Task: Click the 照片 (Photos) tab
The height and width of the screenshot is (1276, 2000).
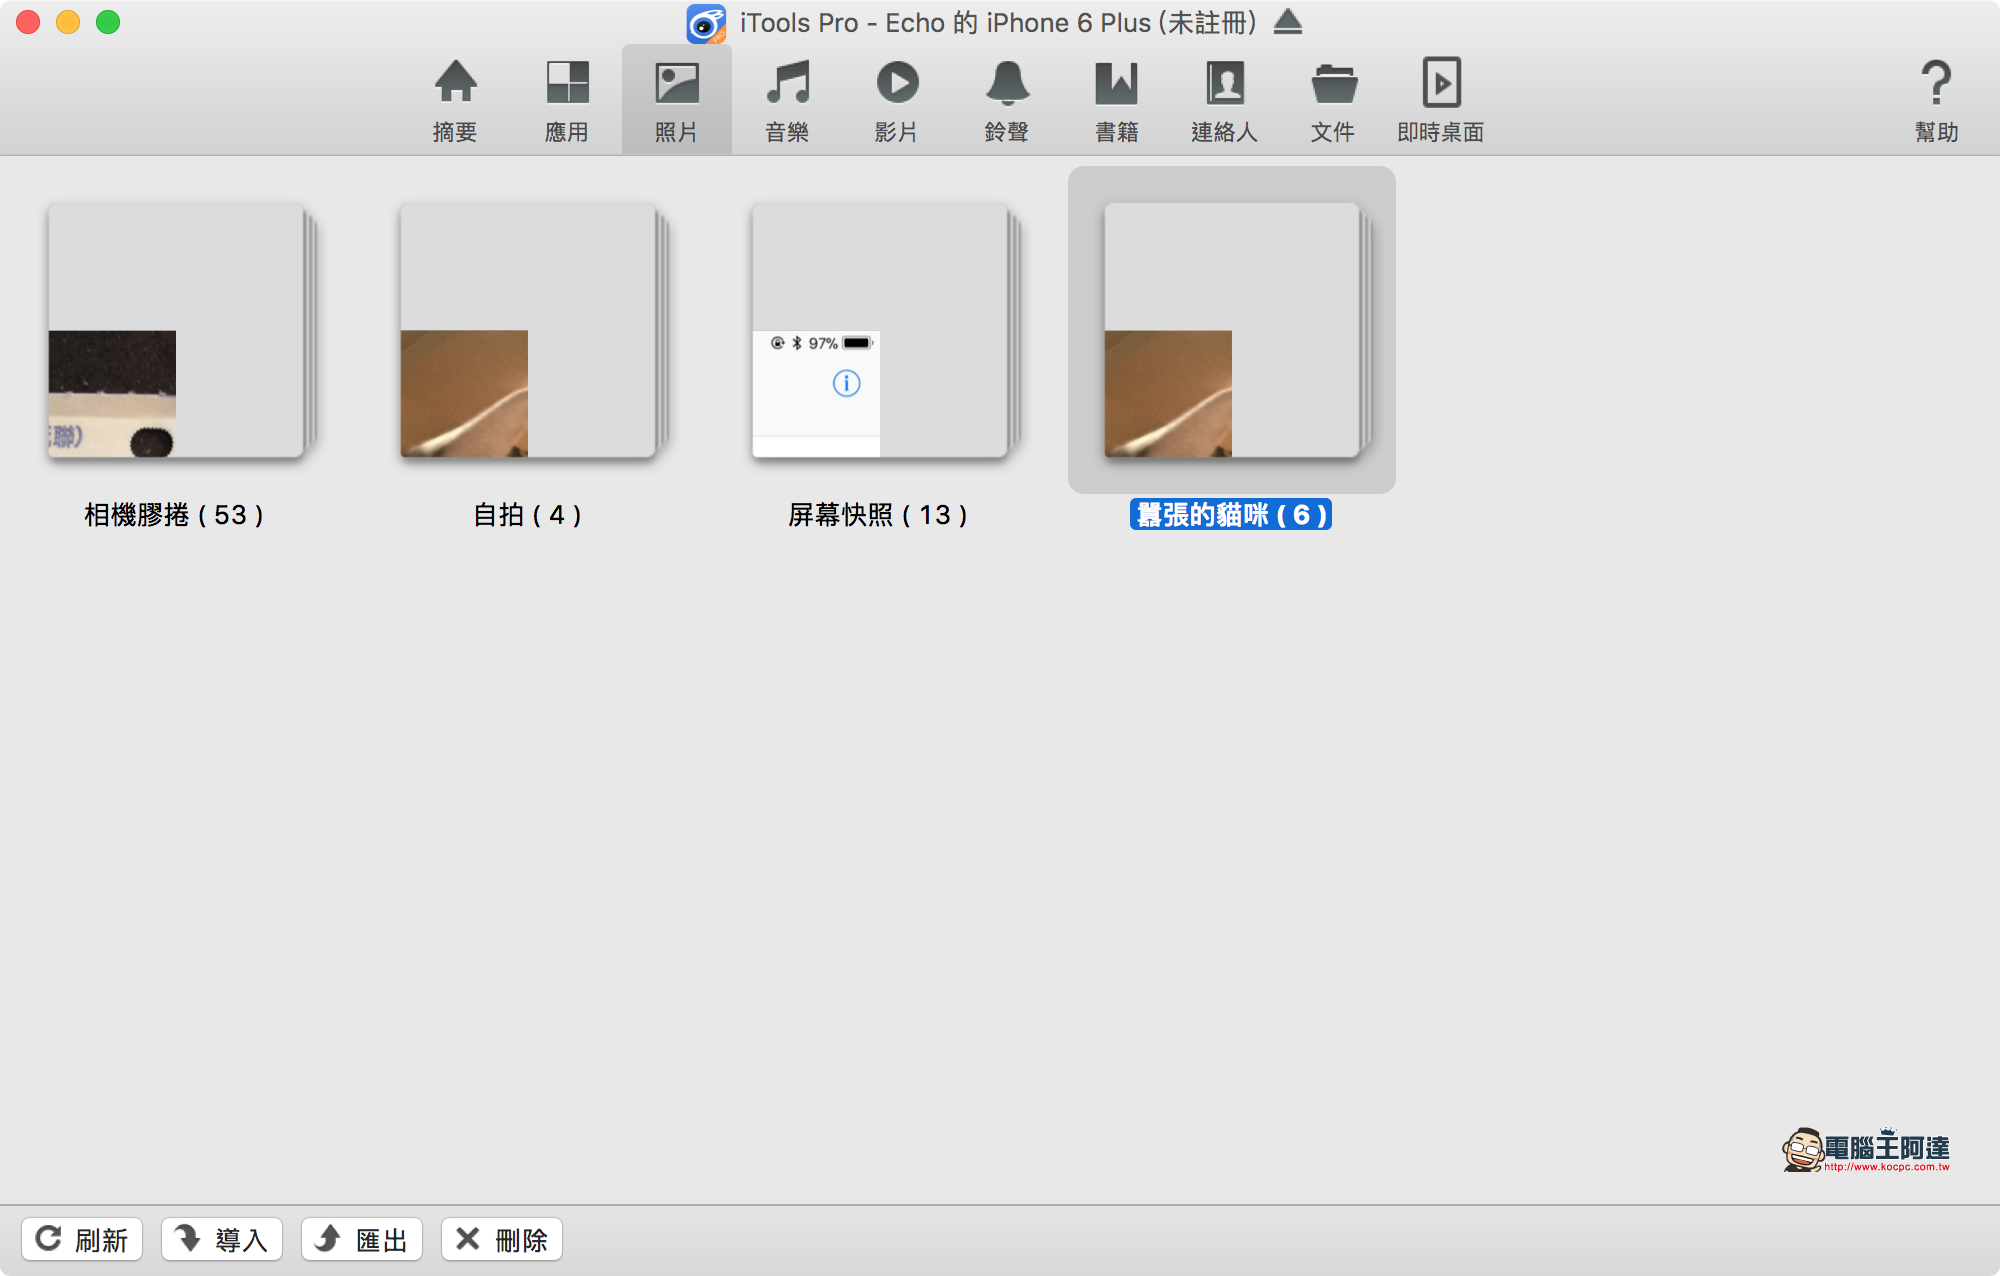Action: pyautogui.click(x=675, y=101)
